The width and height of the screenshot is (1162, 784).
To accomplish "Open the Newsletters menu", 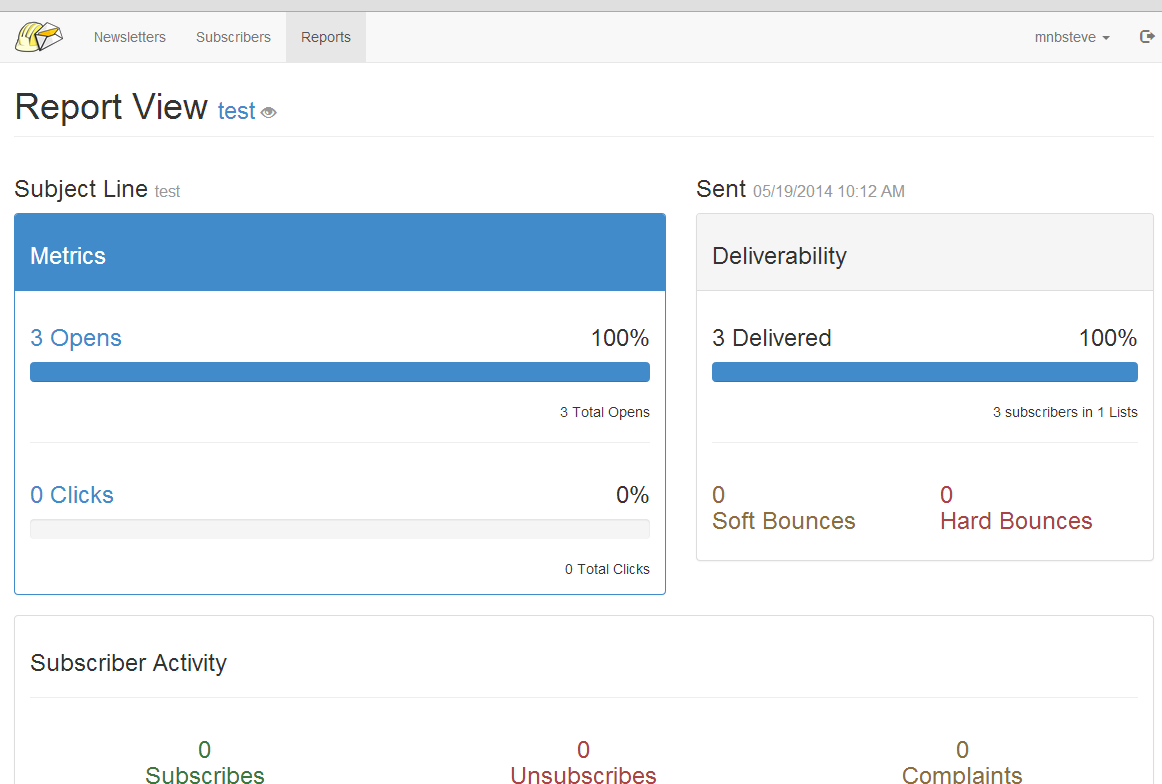I will click(130, 37).
